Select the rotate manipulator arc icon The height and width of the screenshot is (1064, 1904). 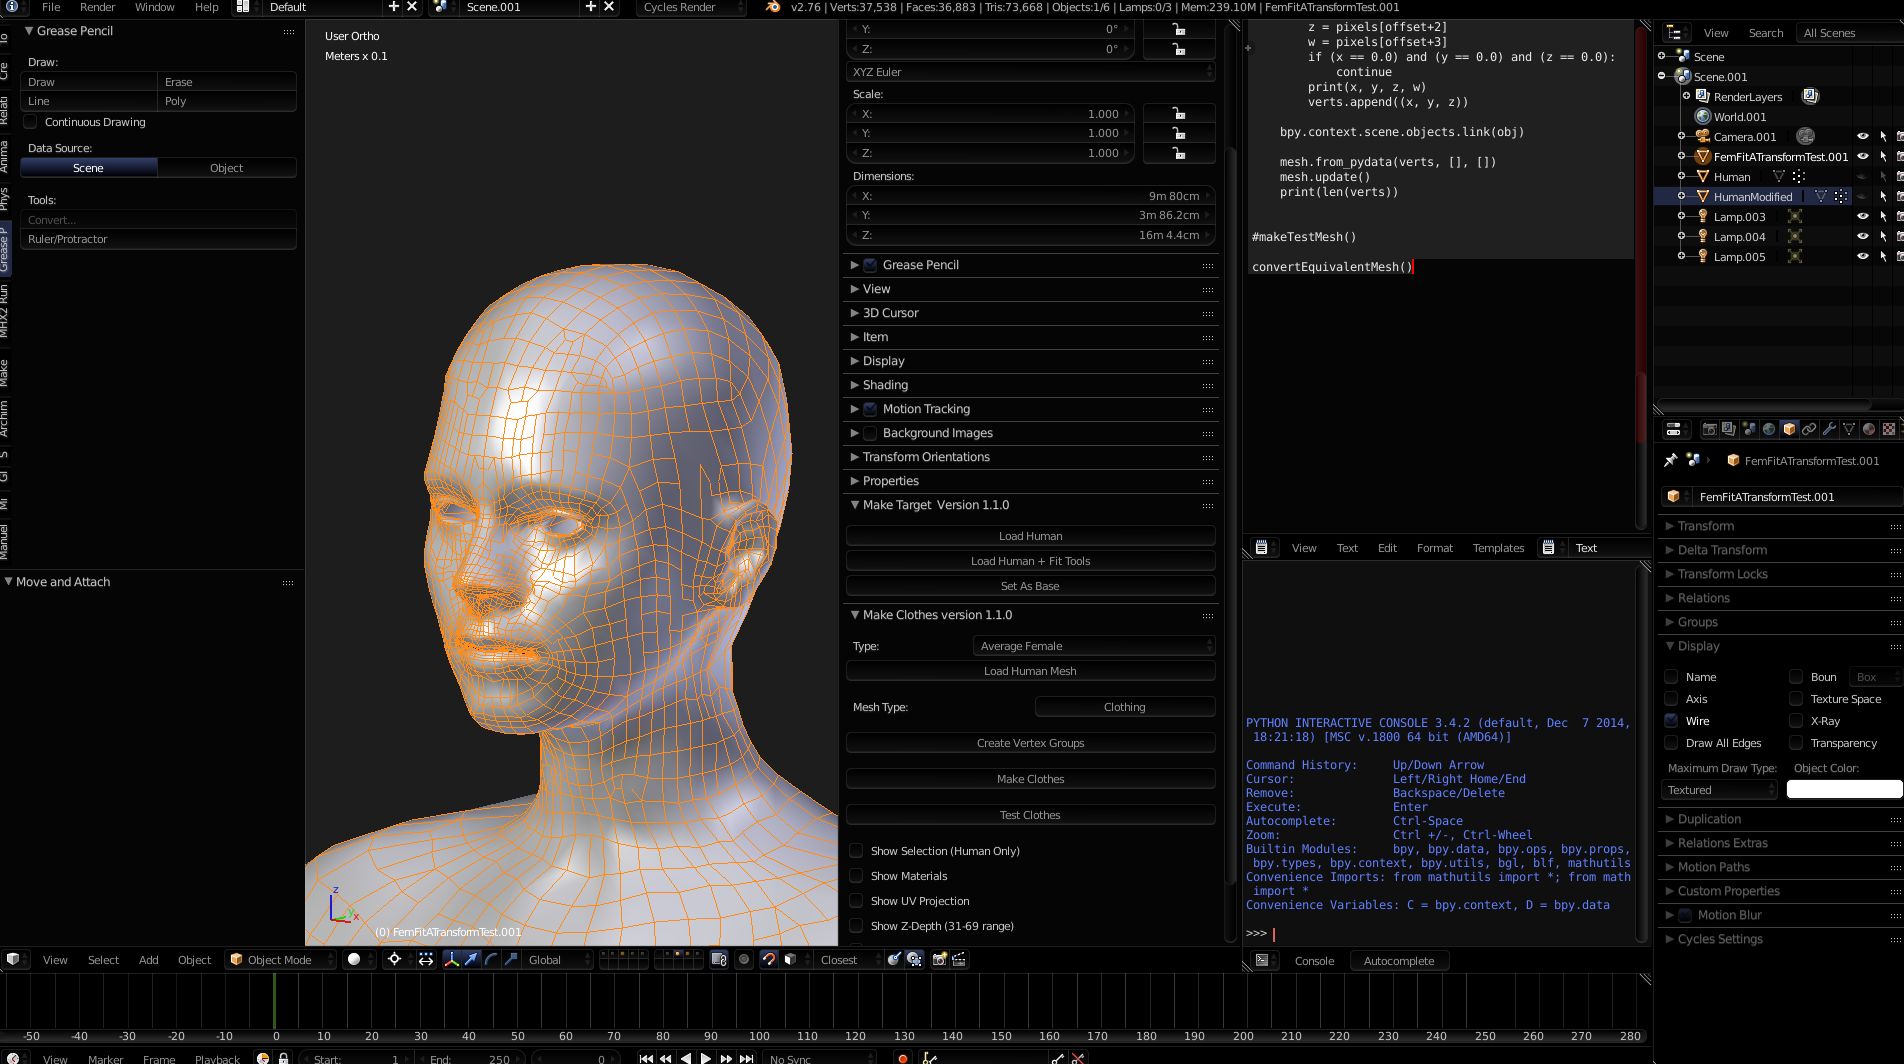491,959
